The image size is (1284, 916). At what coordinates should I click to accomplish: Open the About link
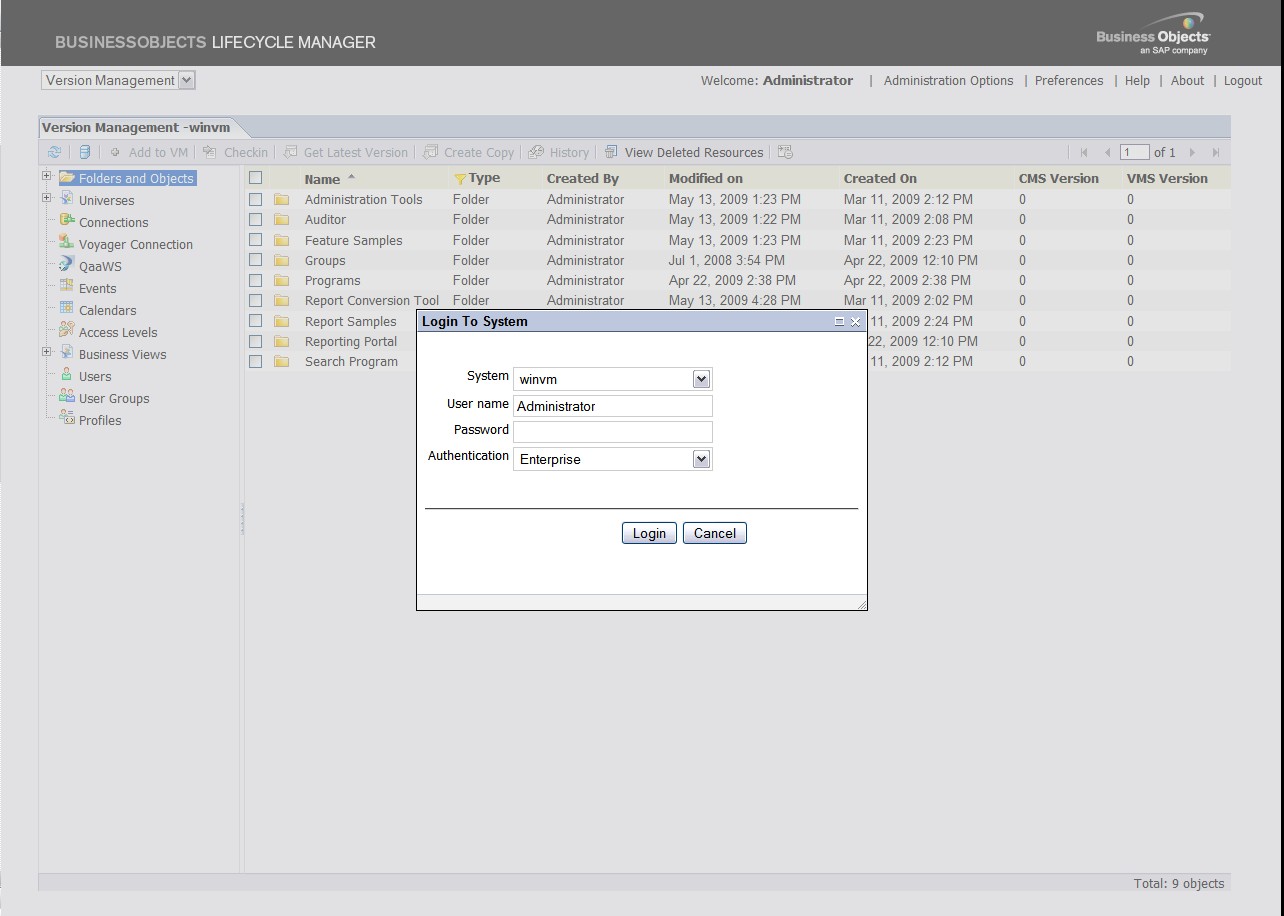[x=1187, y=81]
